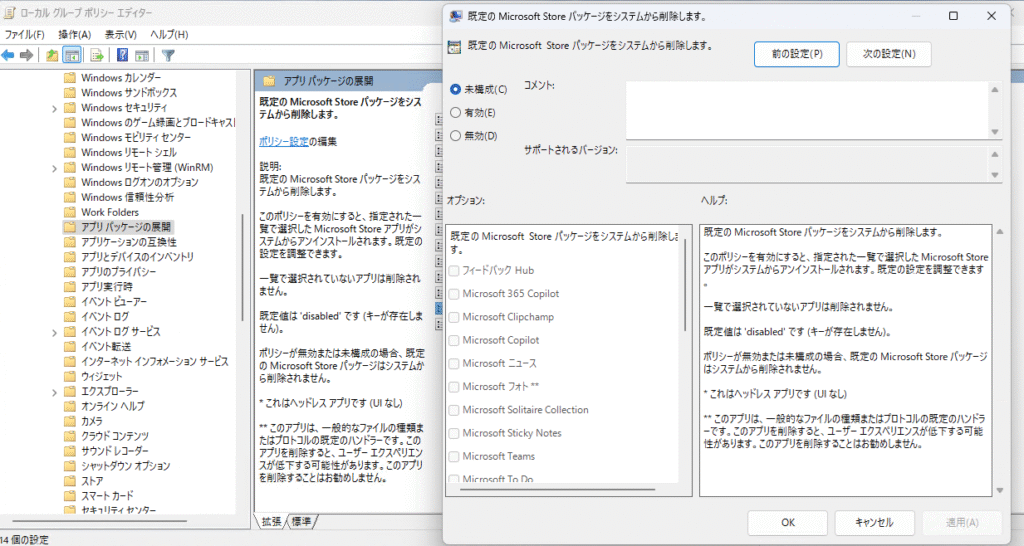Click the 次の設定(N) button

point(889,54)
